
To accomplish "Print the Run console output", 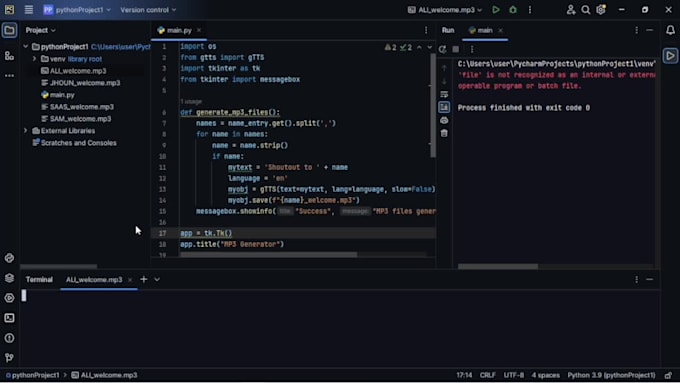I will tap(444, 120).
